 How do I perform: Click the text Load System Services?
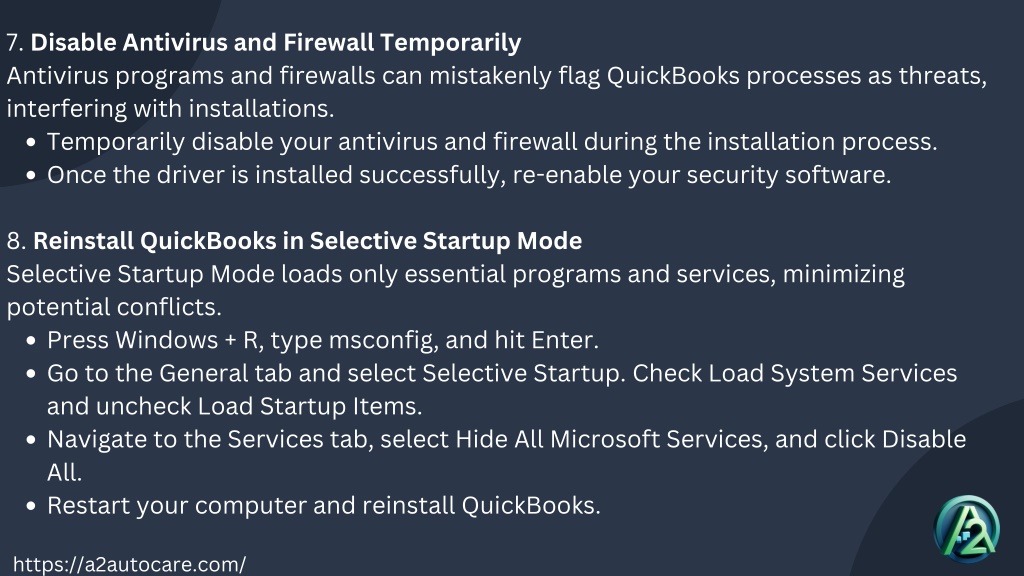tap(833, 373)
